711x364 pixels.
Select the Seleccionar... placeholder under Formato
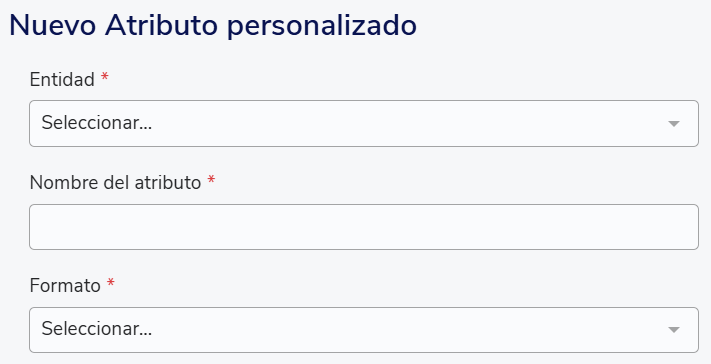click(97, 330)
